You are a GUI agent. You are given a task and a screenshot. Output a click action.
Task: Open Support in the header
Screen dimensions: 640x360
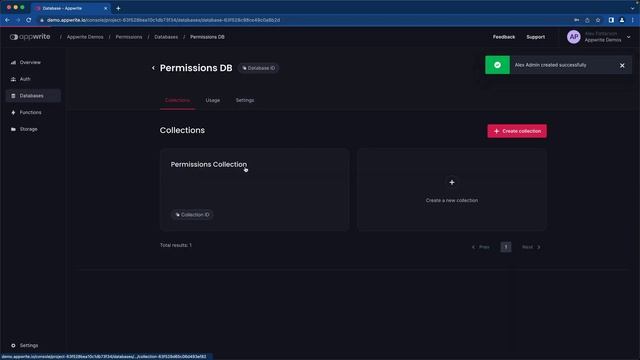(x=536, y=37)
